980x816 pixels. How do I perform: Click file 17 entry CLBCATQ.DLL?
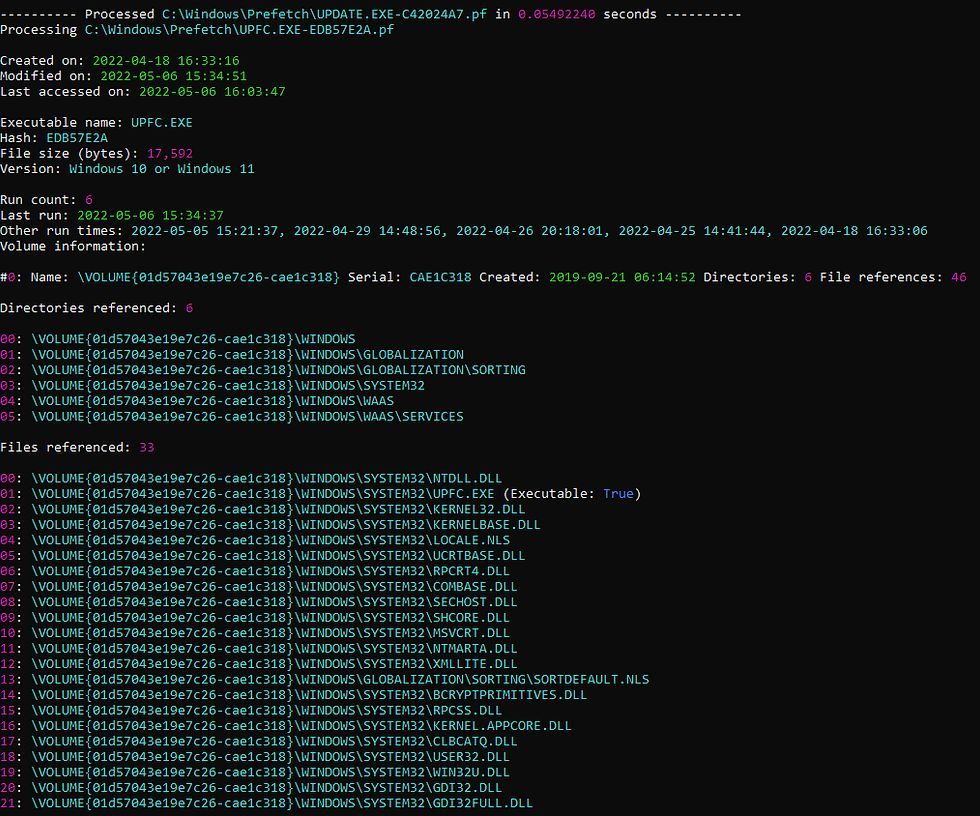point(259,741)
